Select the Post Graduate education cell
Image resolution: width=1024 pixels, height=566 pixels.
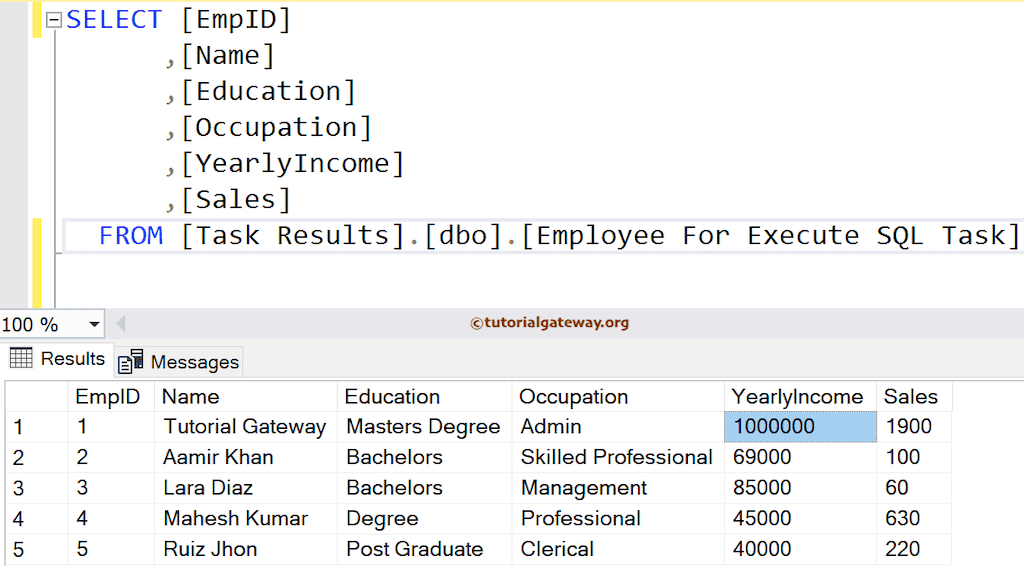414,549
